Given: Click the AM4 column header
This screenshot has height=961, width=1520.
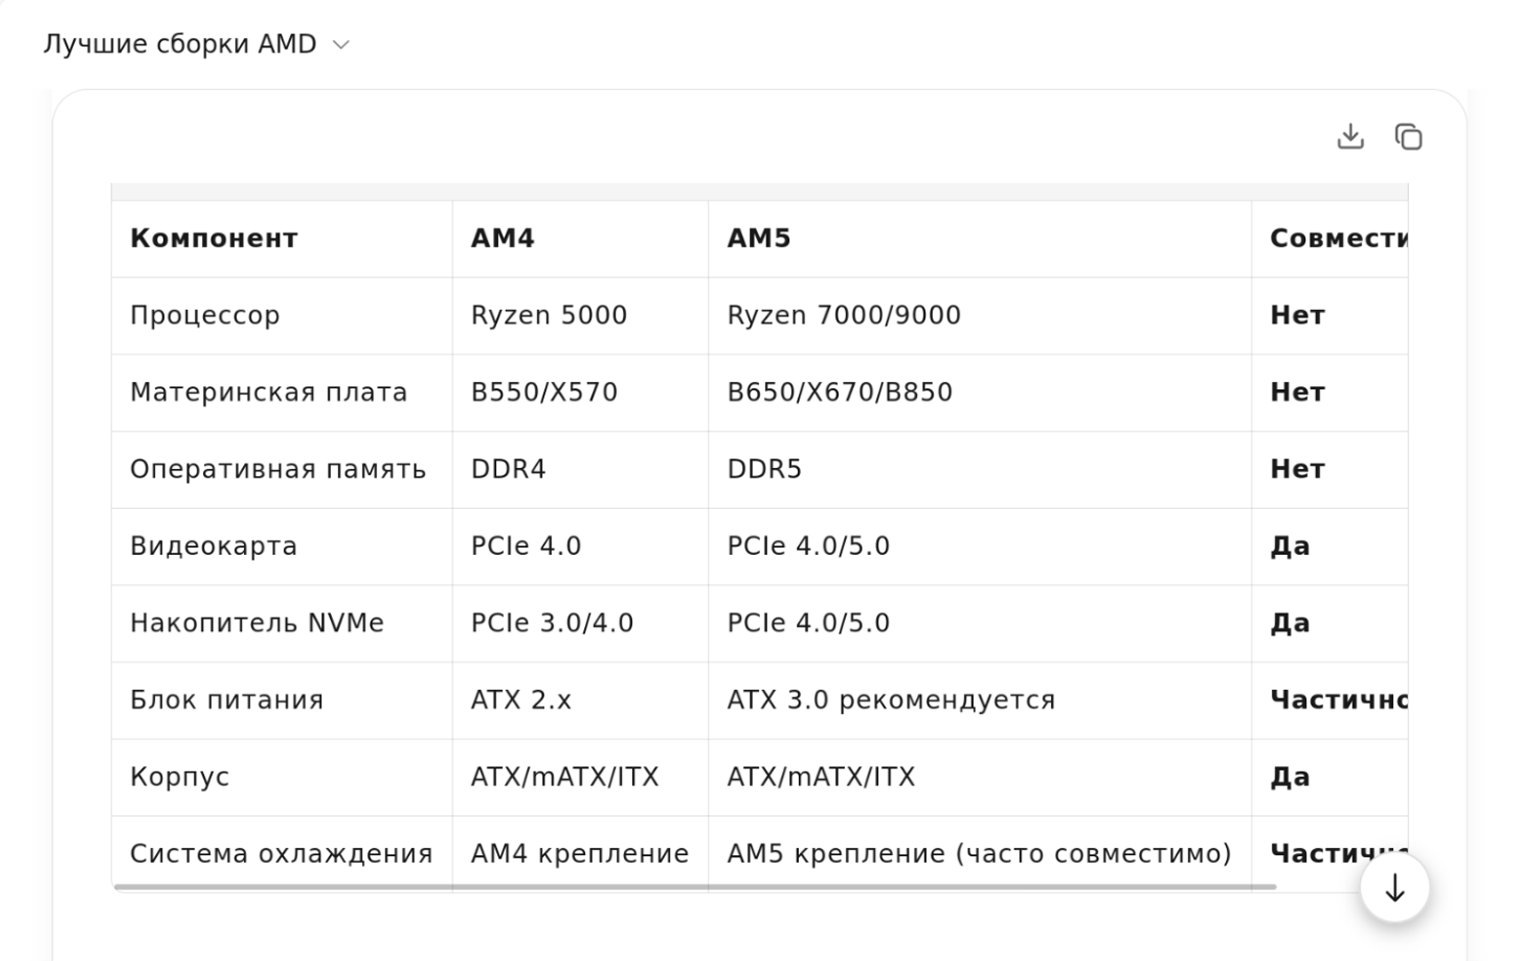Looking at the screenshot, I should [x=502, y=238].
